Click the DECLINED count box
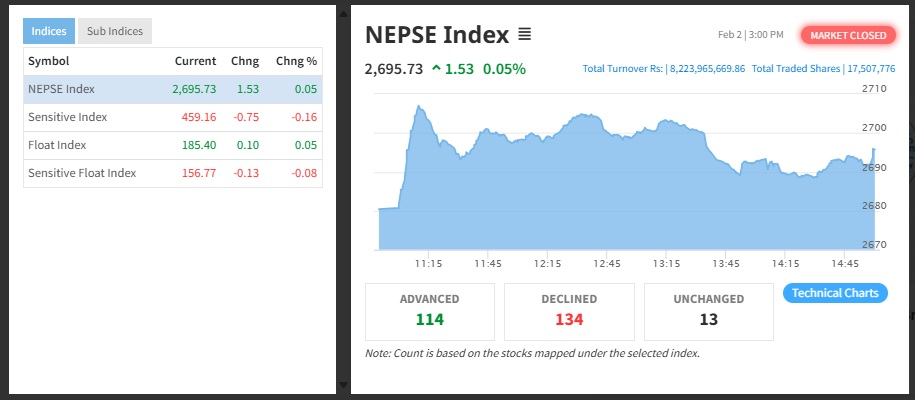 click(568, 311)
